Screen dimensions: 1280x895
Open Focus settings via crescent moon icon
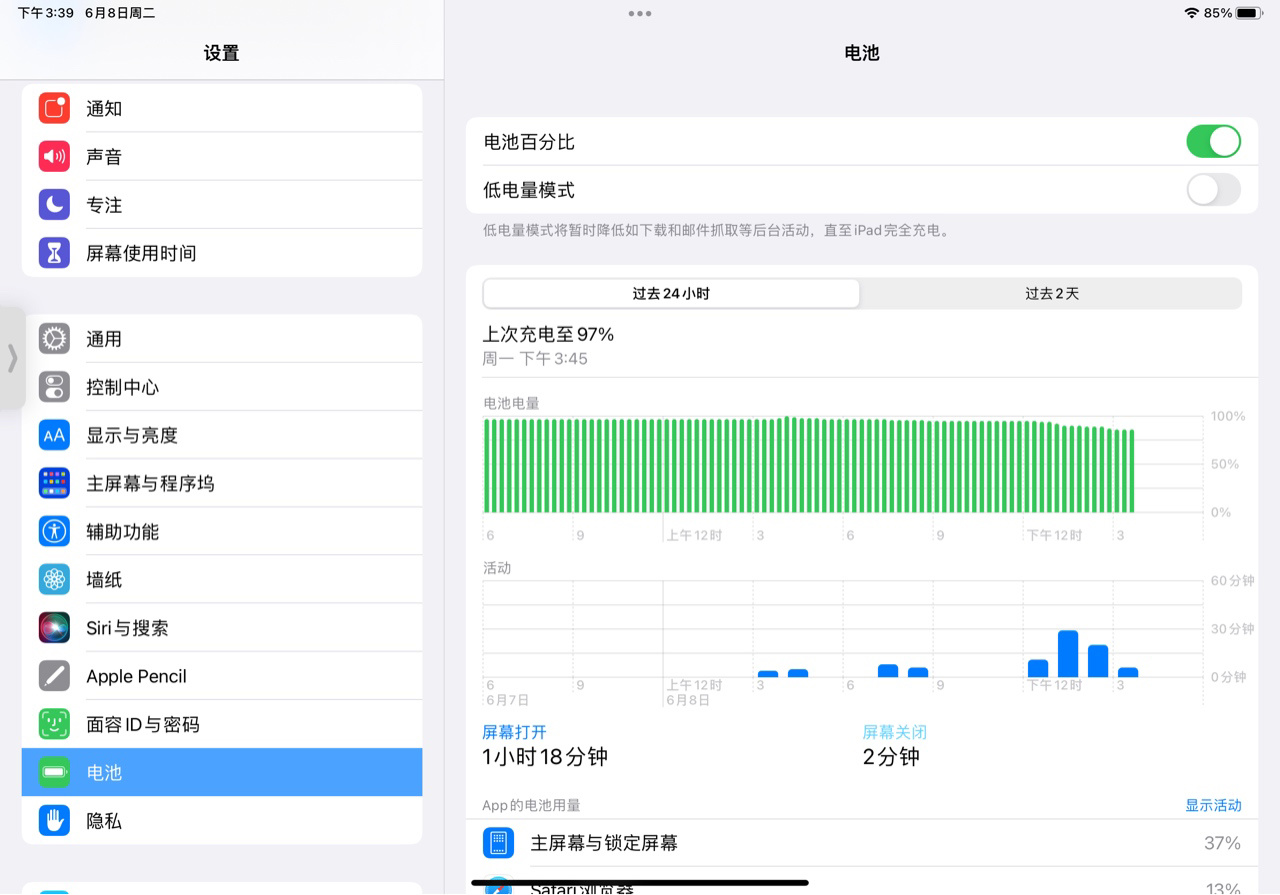(x=54, y=204)
